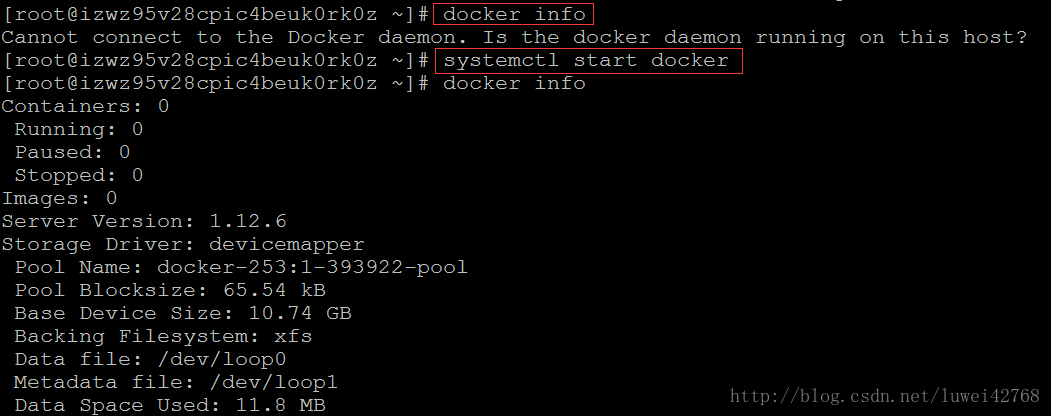Click the 'Pool Blocksize: 65.54 kB' line

[x=170, y=290]
